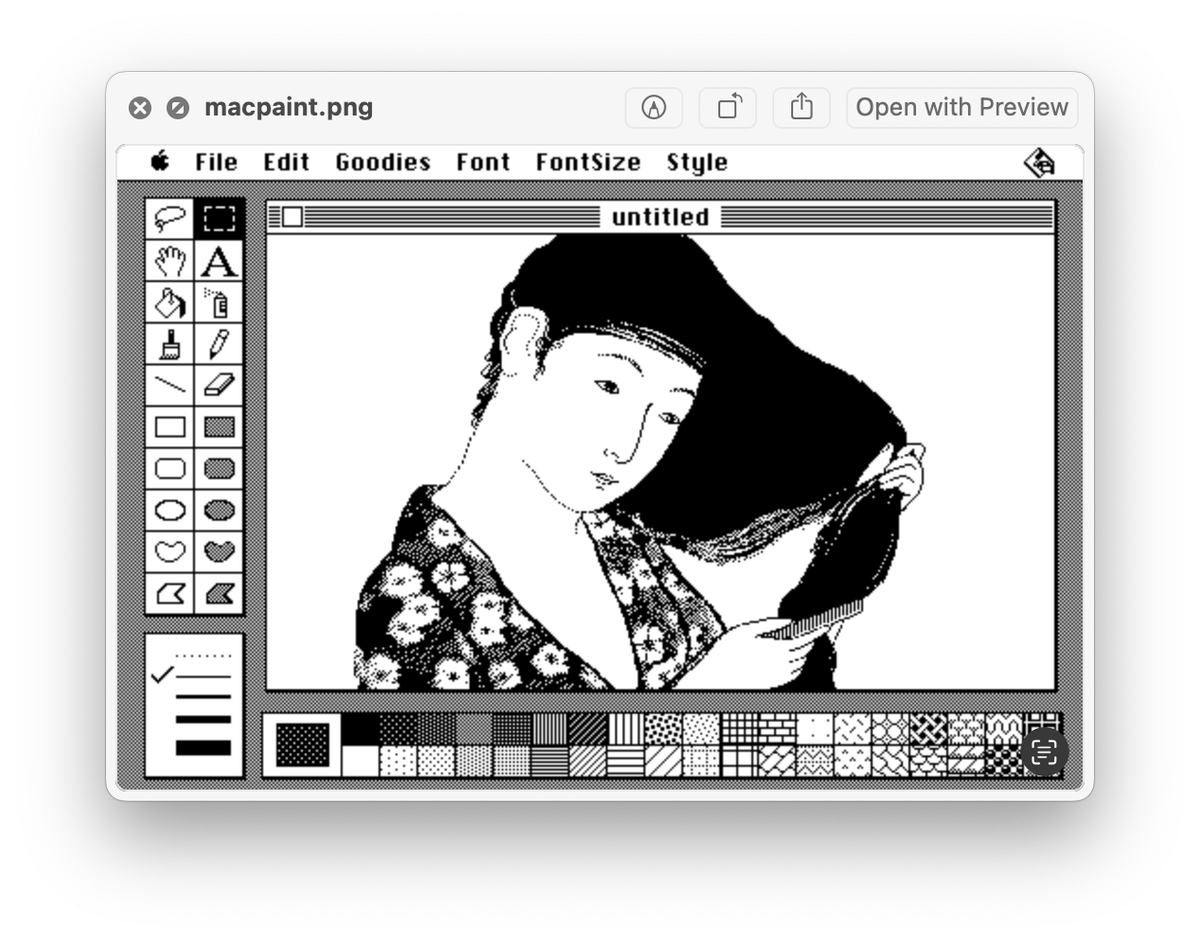
Task: Select the Eraser tool
Action: click(219, 385)
